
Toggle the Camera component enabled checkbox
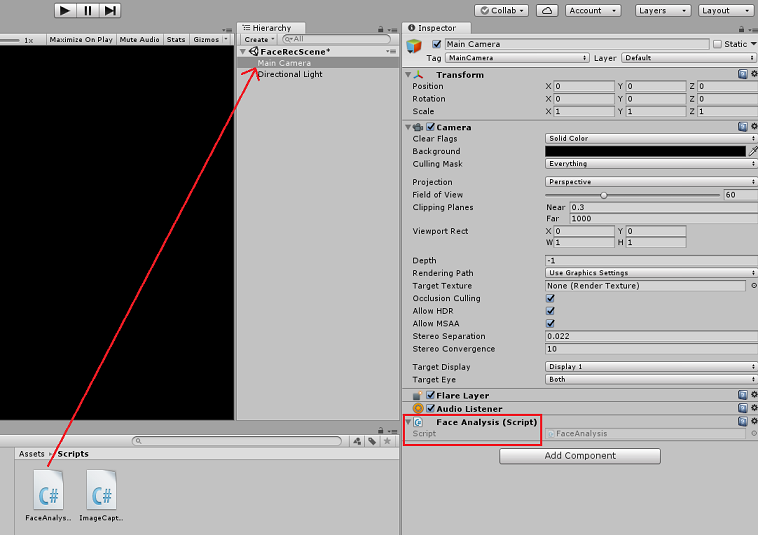[431, 127]
